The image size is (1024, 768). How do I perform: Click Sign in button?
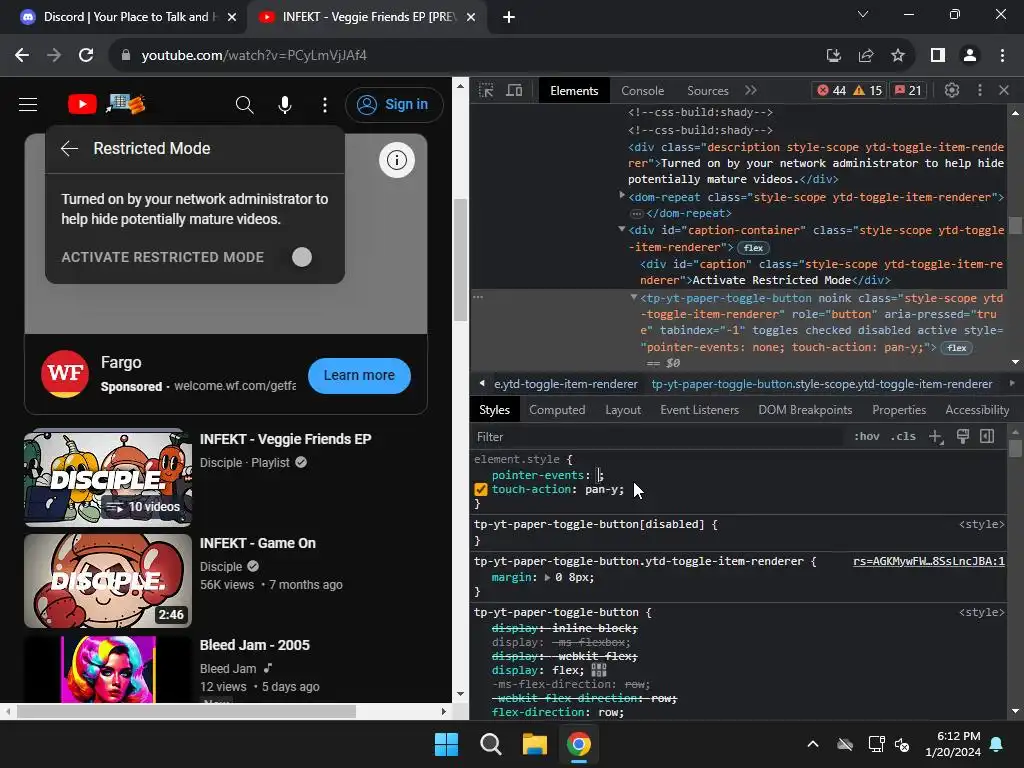click(394, 104)
